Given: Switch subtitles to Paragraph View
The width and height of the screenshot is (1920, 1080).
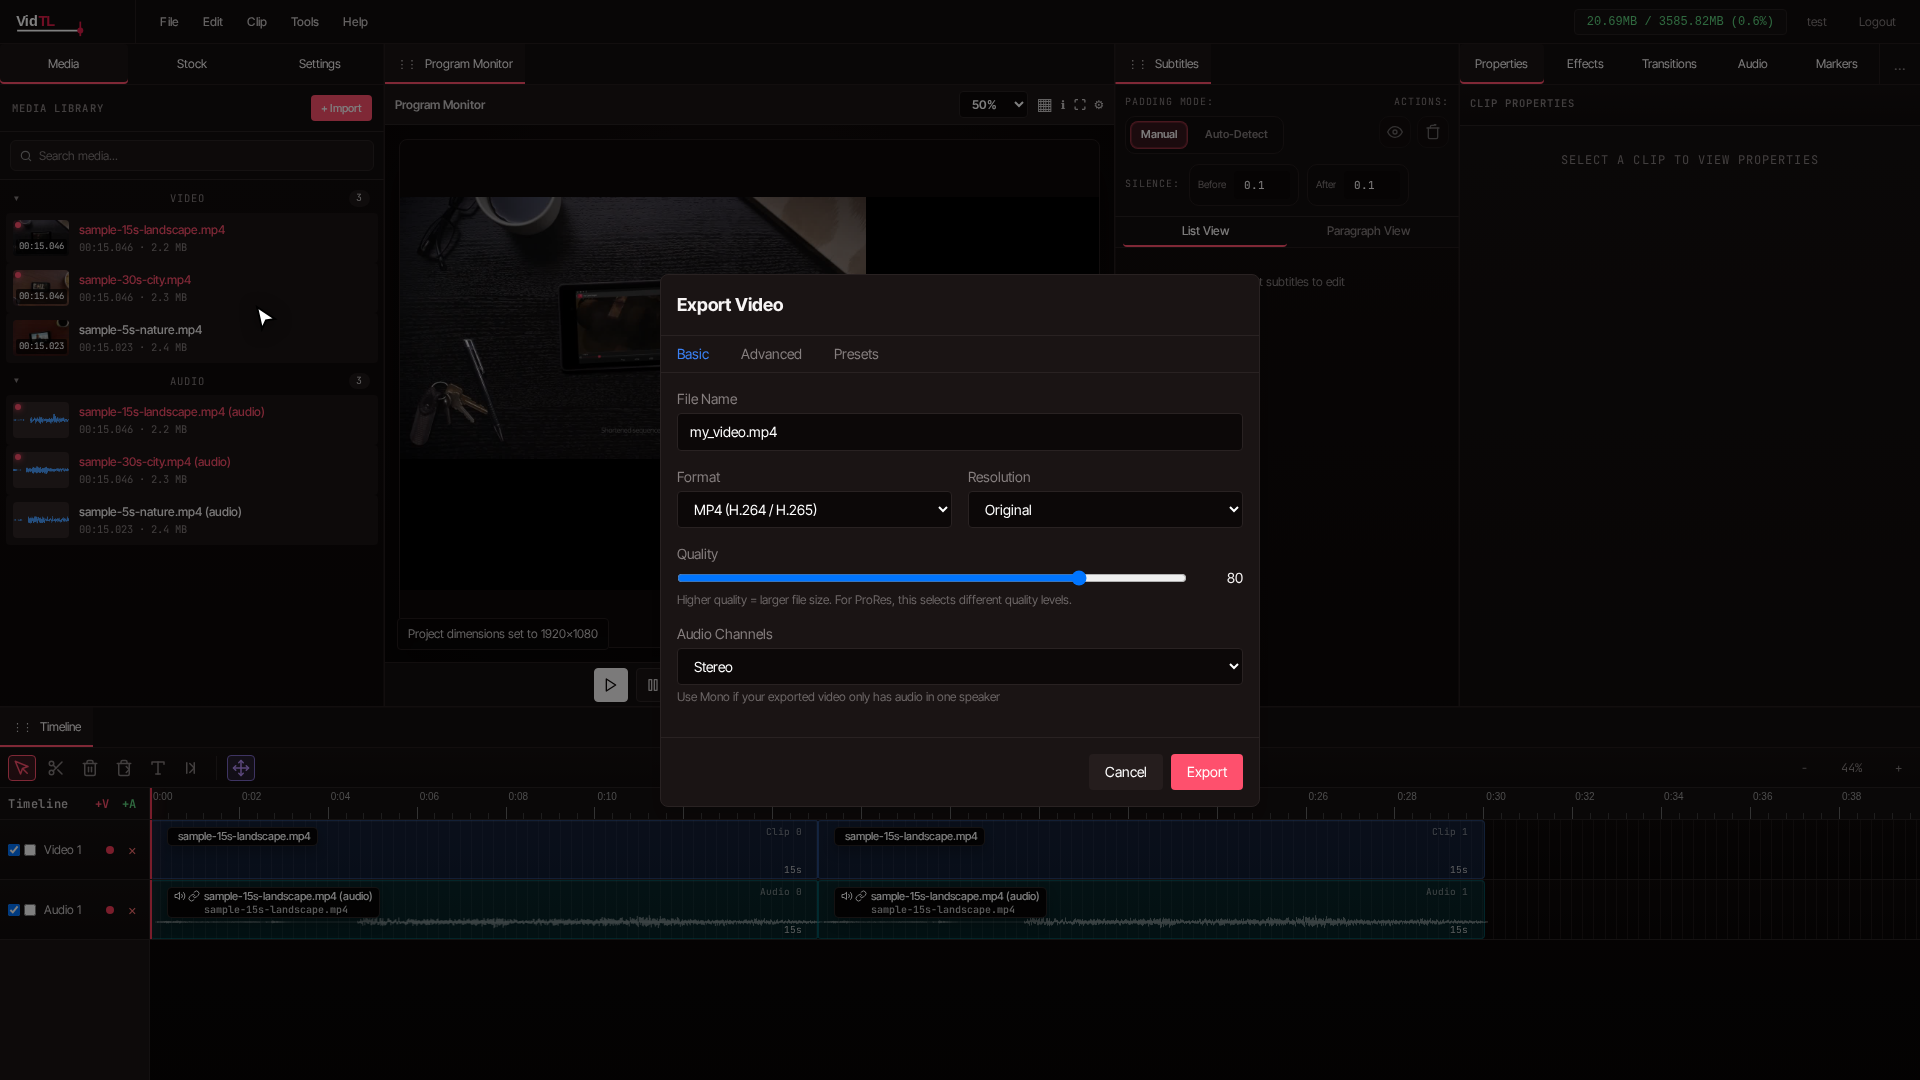Looking at the screenshot, I should (1368, 231).
